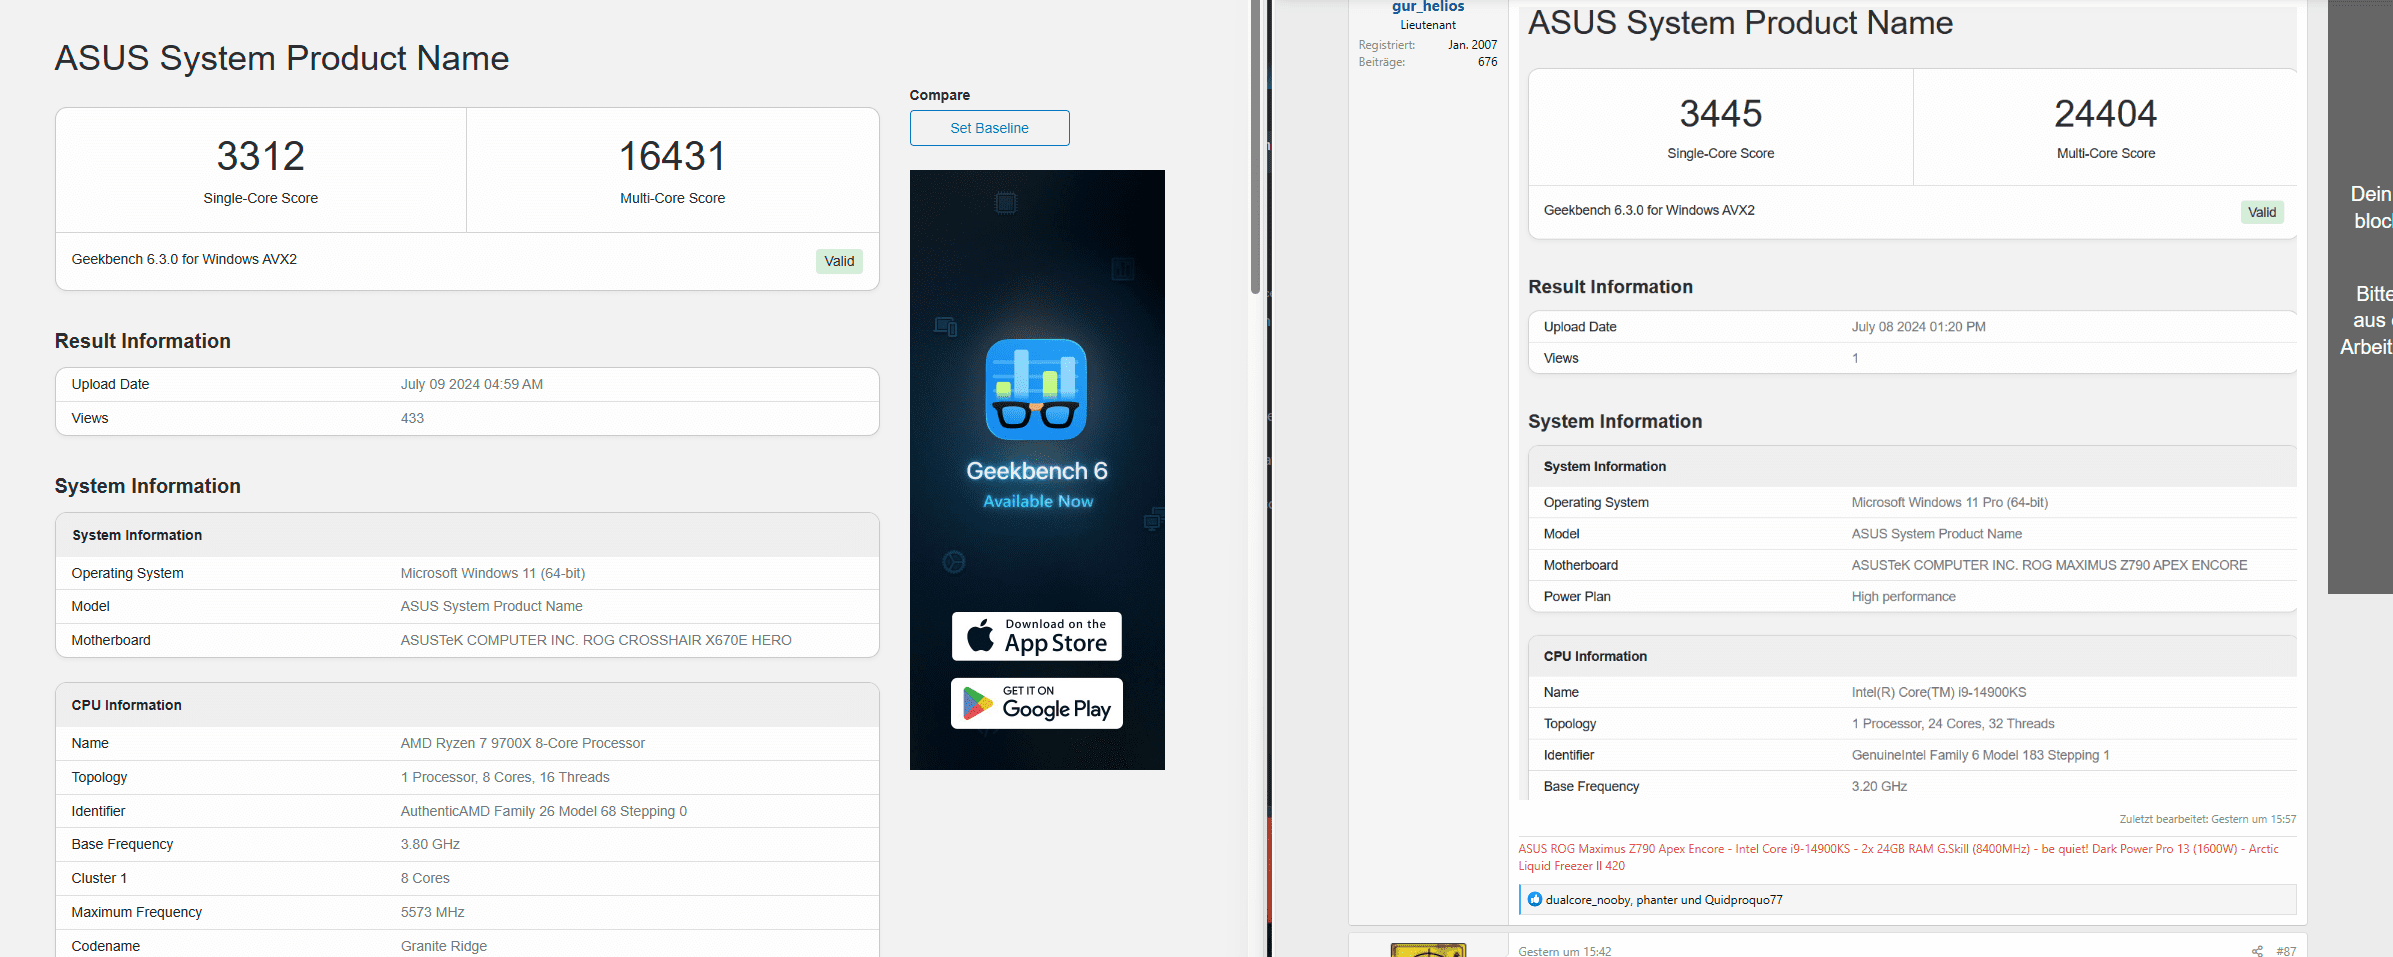Click 'AuthenticAMD Family 26 Model 68 Stepping 0'

pos(544,811)
